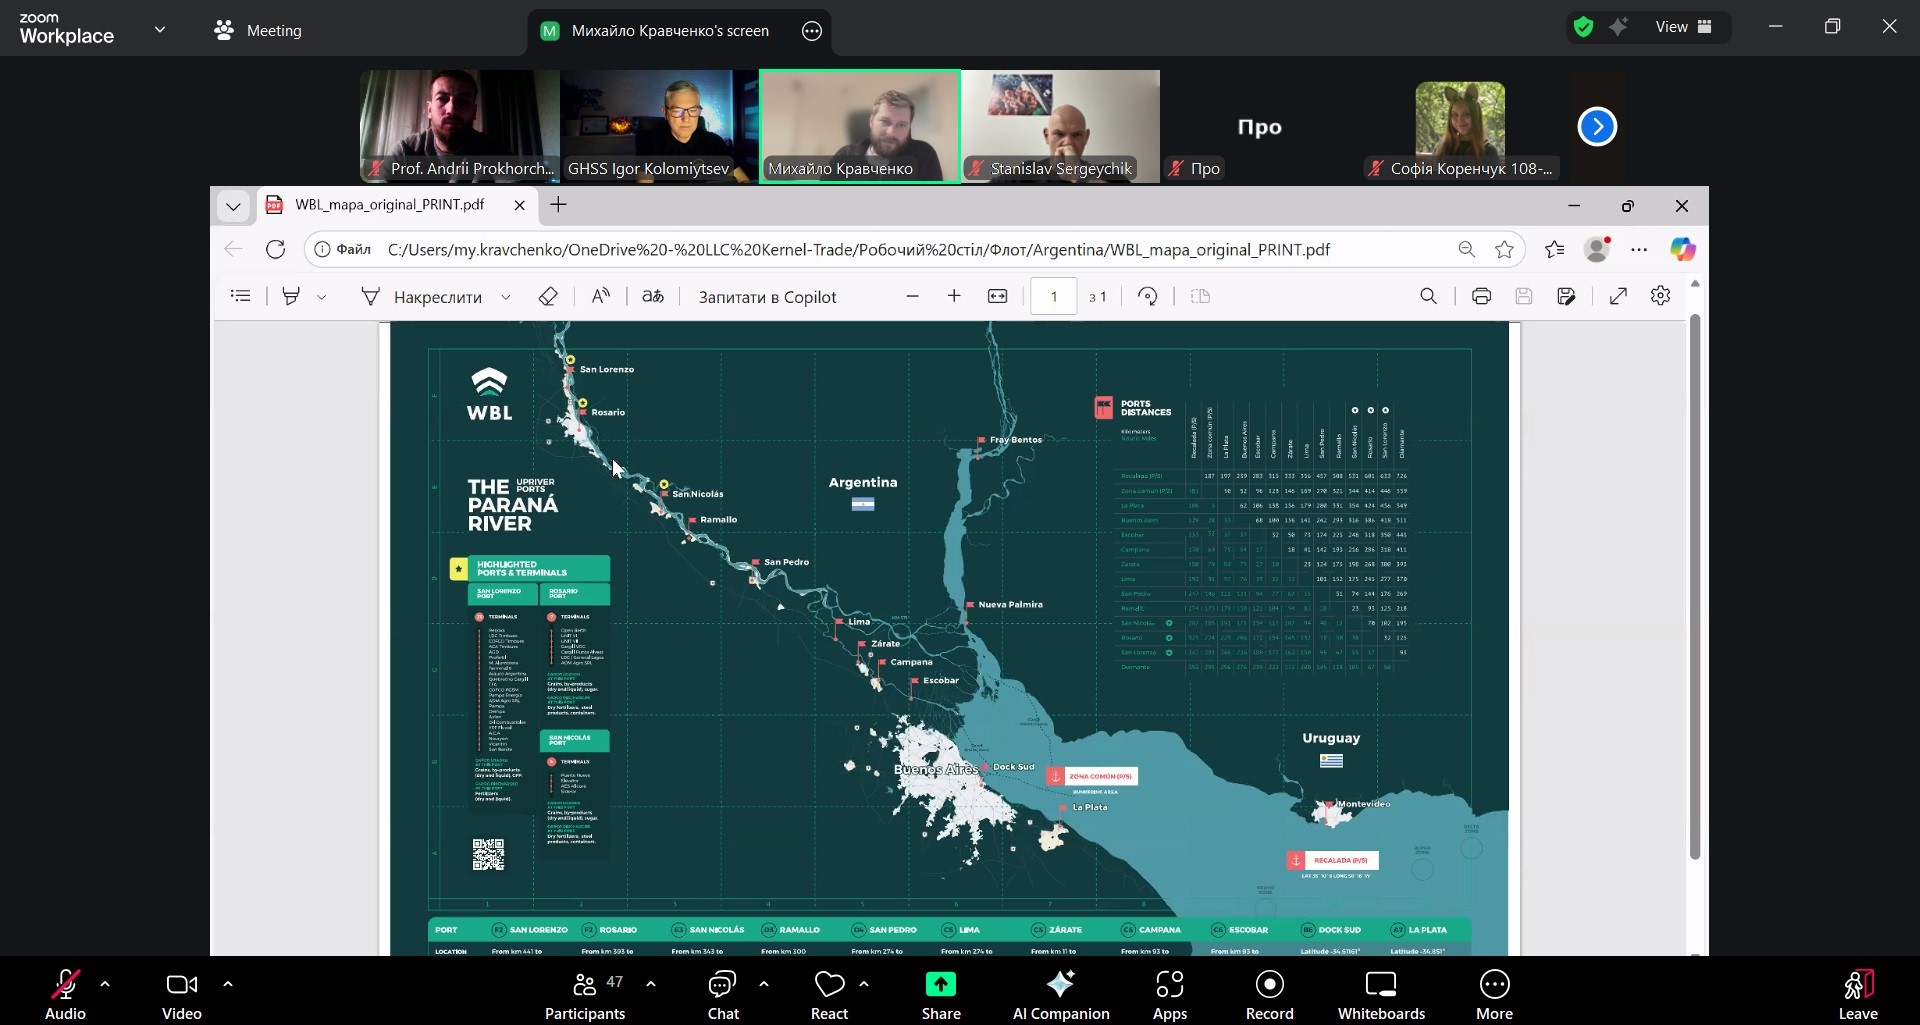Image resolution: width=1920 pixels, height=1025 pixels.
Task: Expand video options arrow next to Video
Action: click(x=228, y=984)
